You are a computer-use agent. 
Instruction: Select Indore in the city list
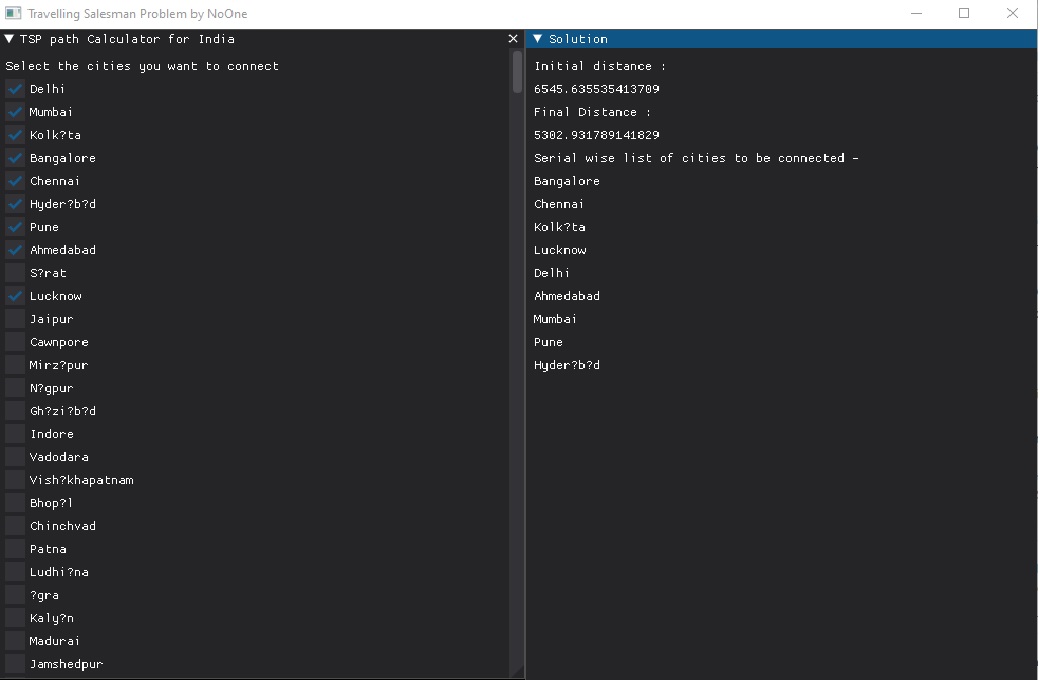click(x=13, y=434)
